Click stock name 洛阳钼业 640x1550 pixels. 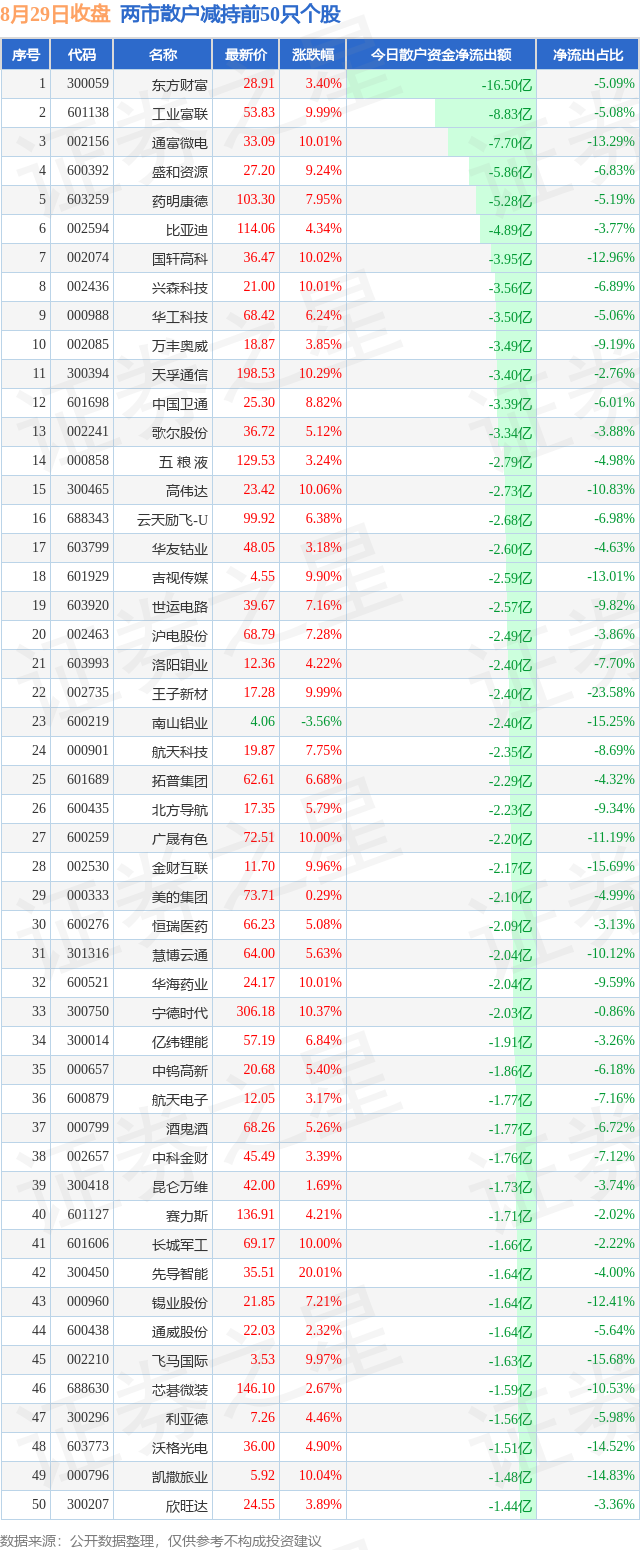click(180, 665)
